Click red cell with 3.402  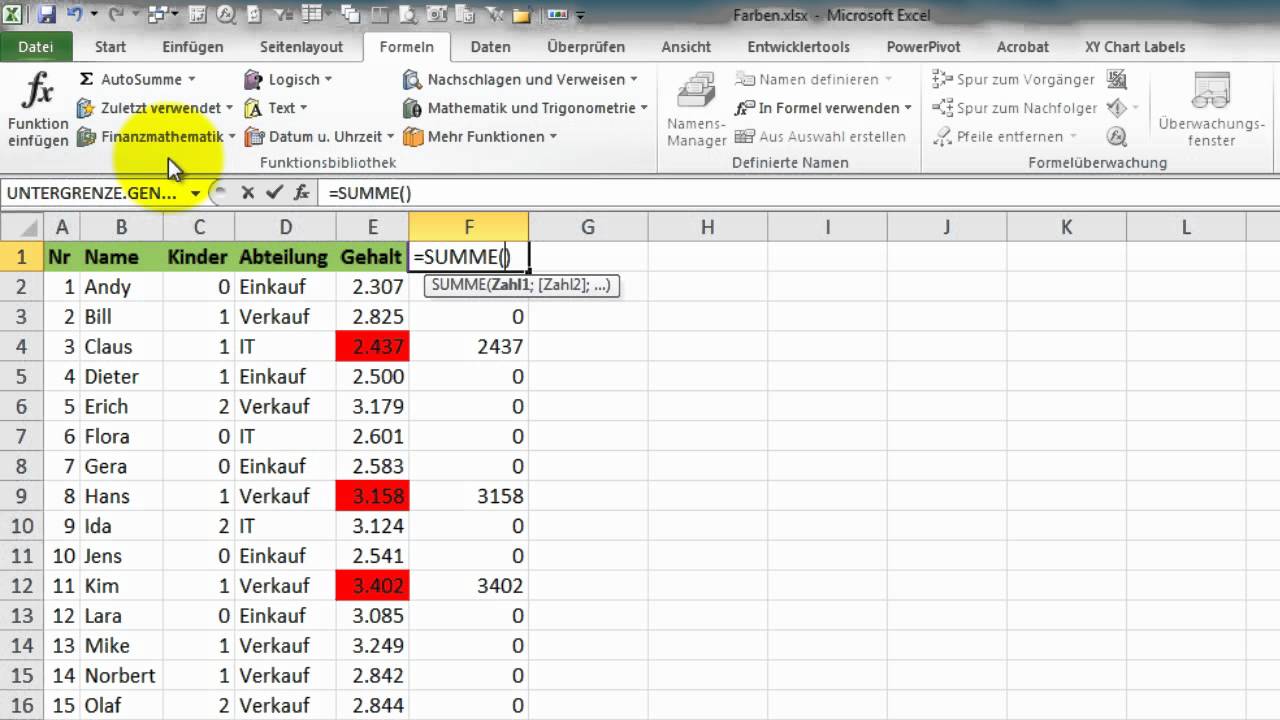372,586
